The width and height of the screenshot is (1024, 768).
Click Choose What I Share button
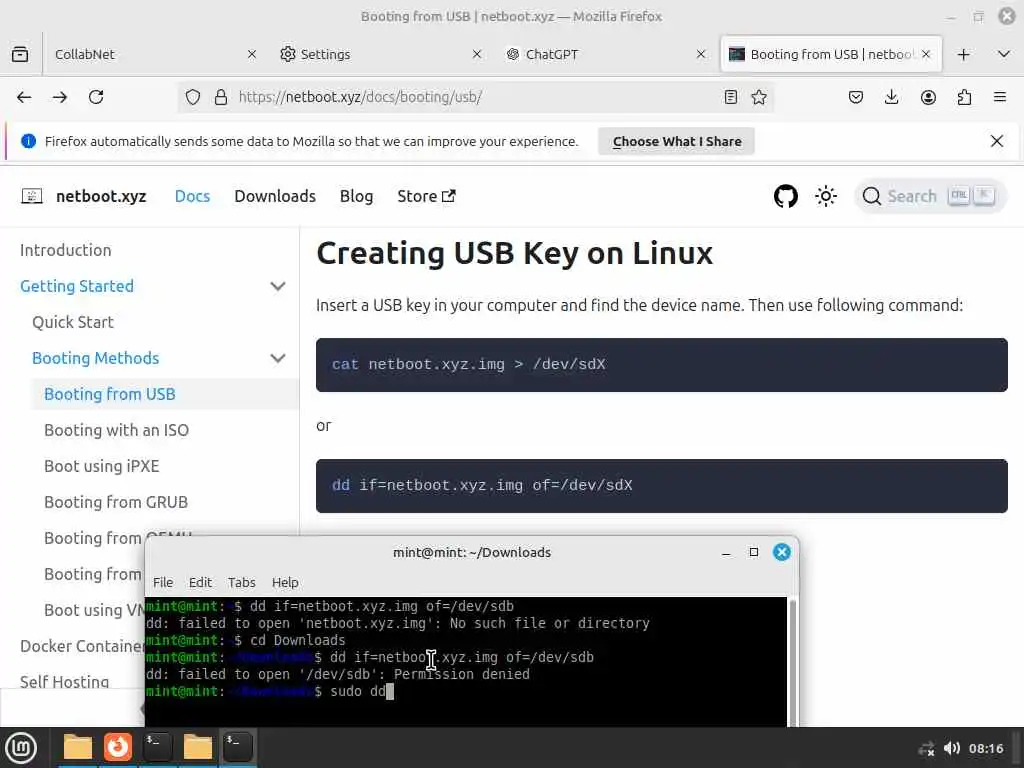tap(677, 142)
